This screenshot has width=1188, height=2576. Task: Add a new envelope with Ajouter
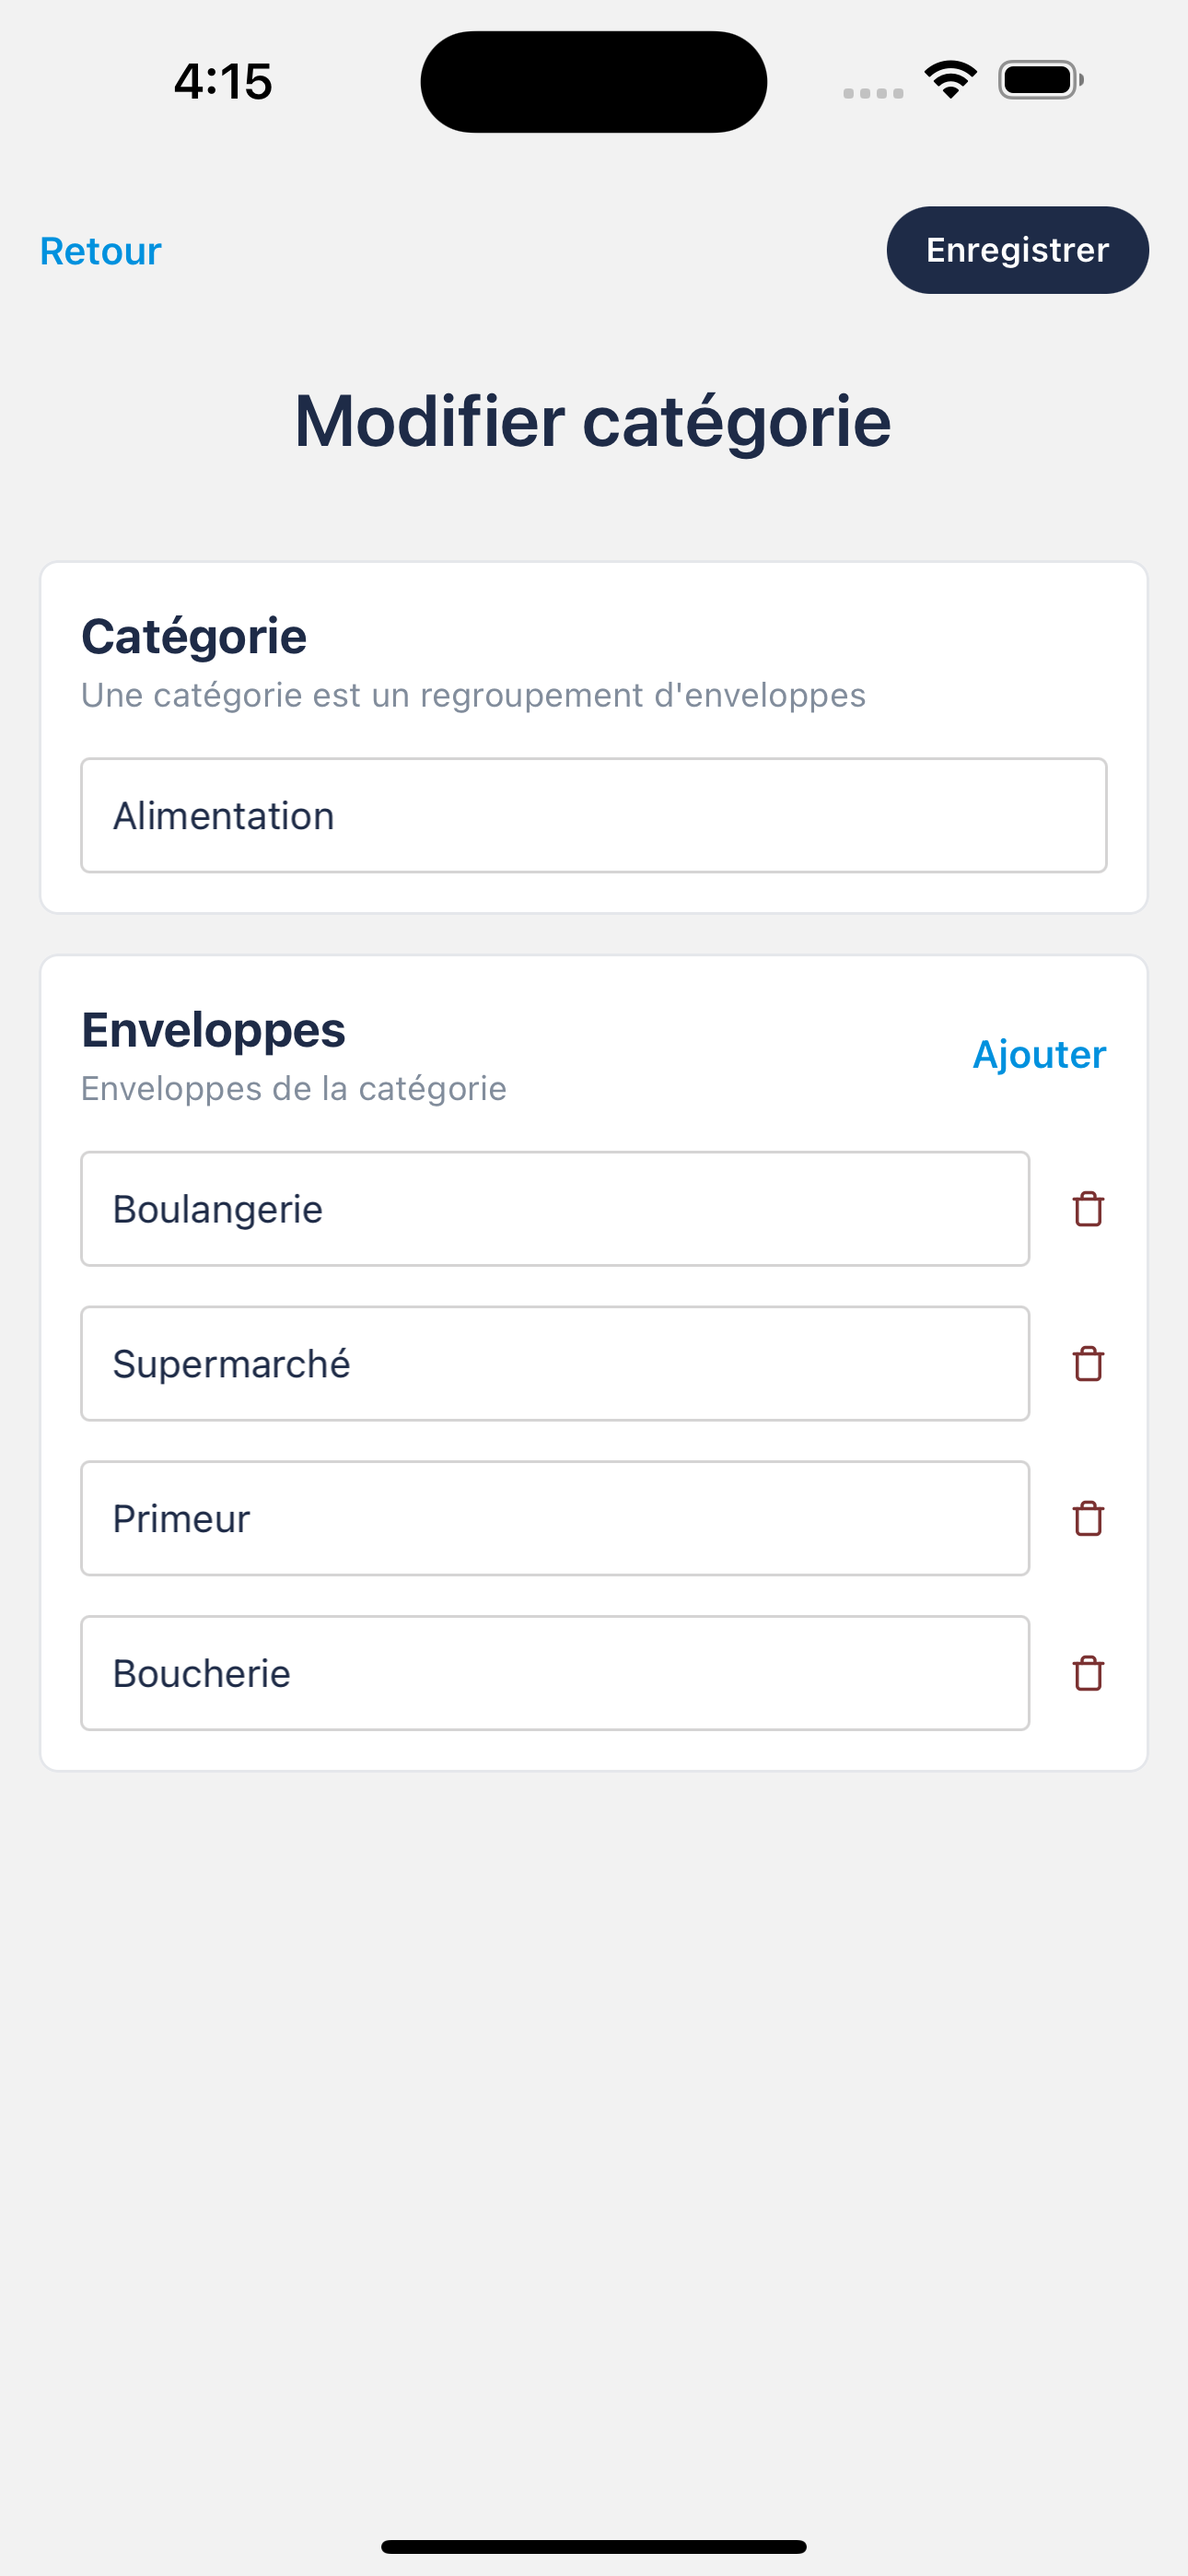pyautogui.click(x=1039, y=1054)
